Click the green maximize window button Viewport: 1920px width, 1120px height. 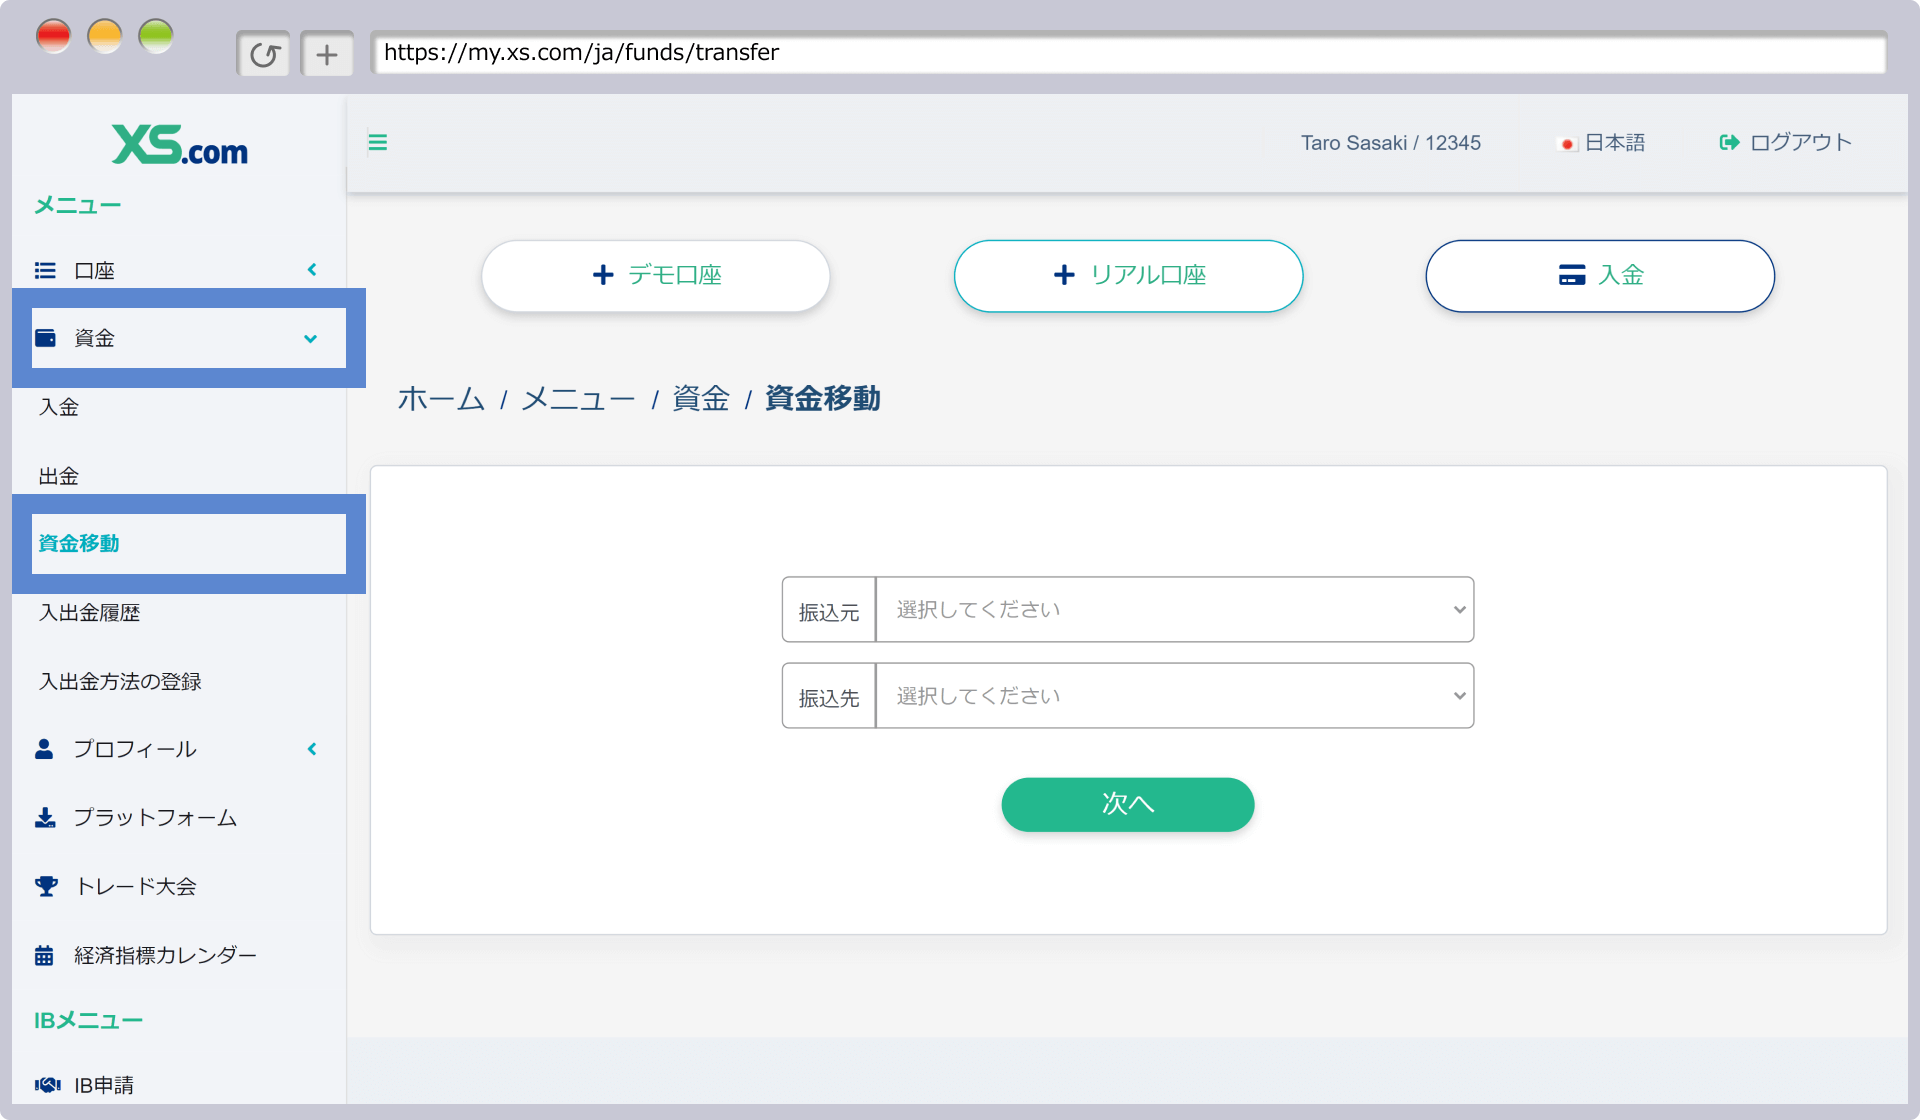pyautogui.click(x=156, y=36)
